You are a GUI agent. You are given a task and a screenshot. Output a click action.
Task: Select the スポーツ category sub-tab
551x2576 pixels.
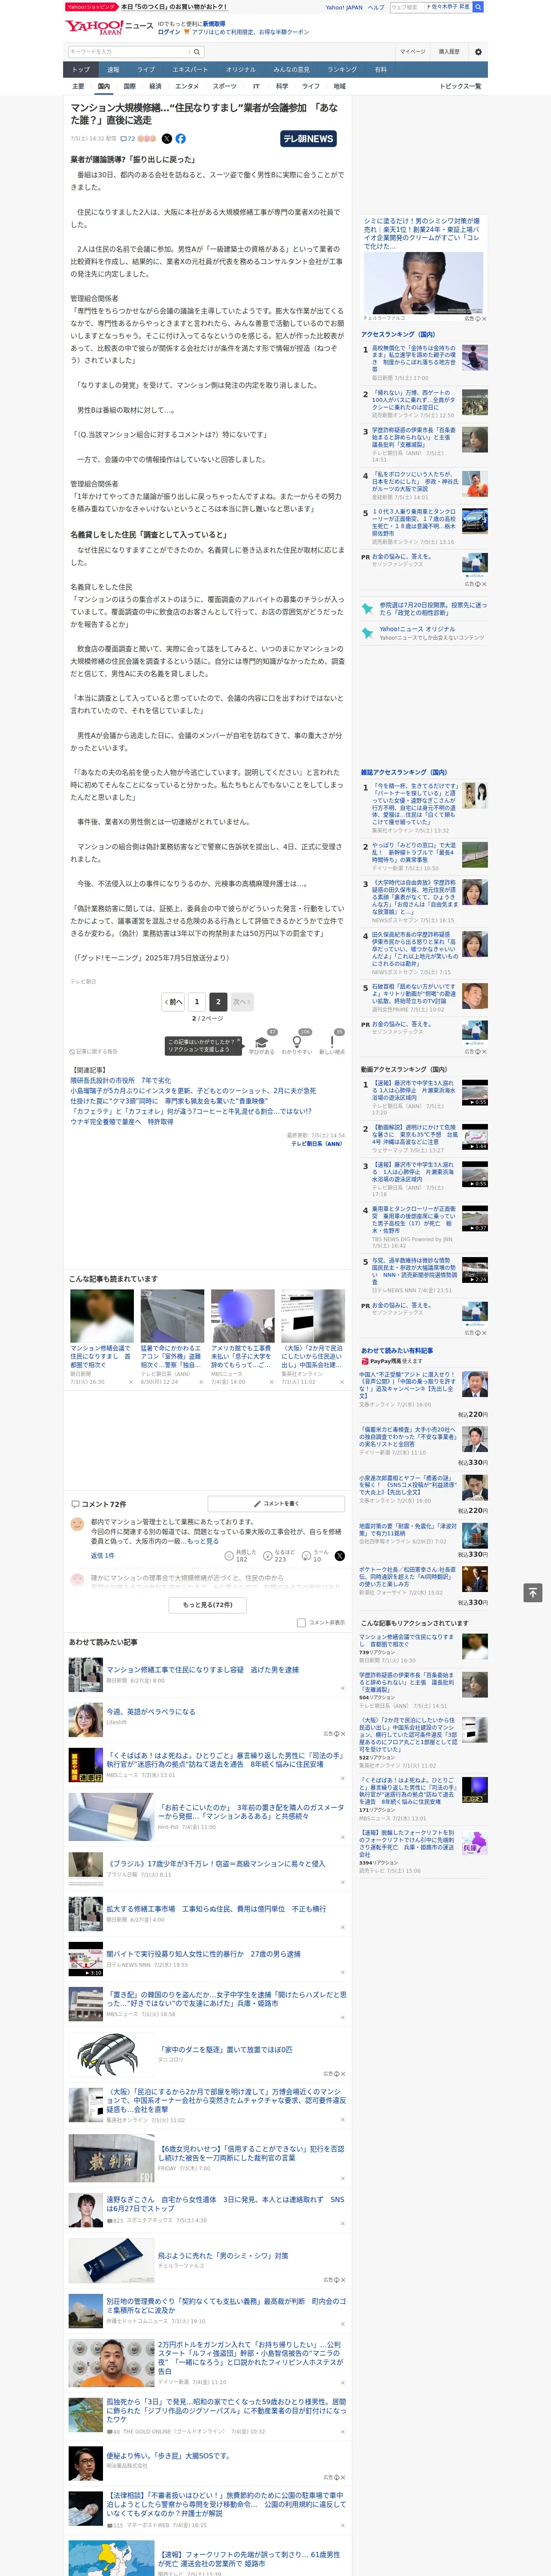coord(225,86)
